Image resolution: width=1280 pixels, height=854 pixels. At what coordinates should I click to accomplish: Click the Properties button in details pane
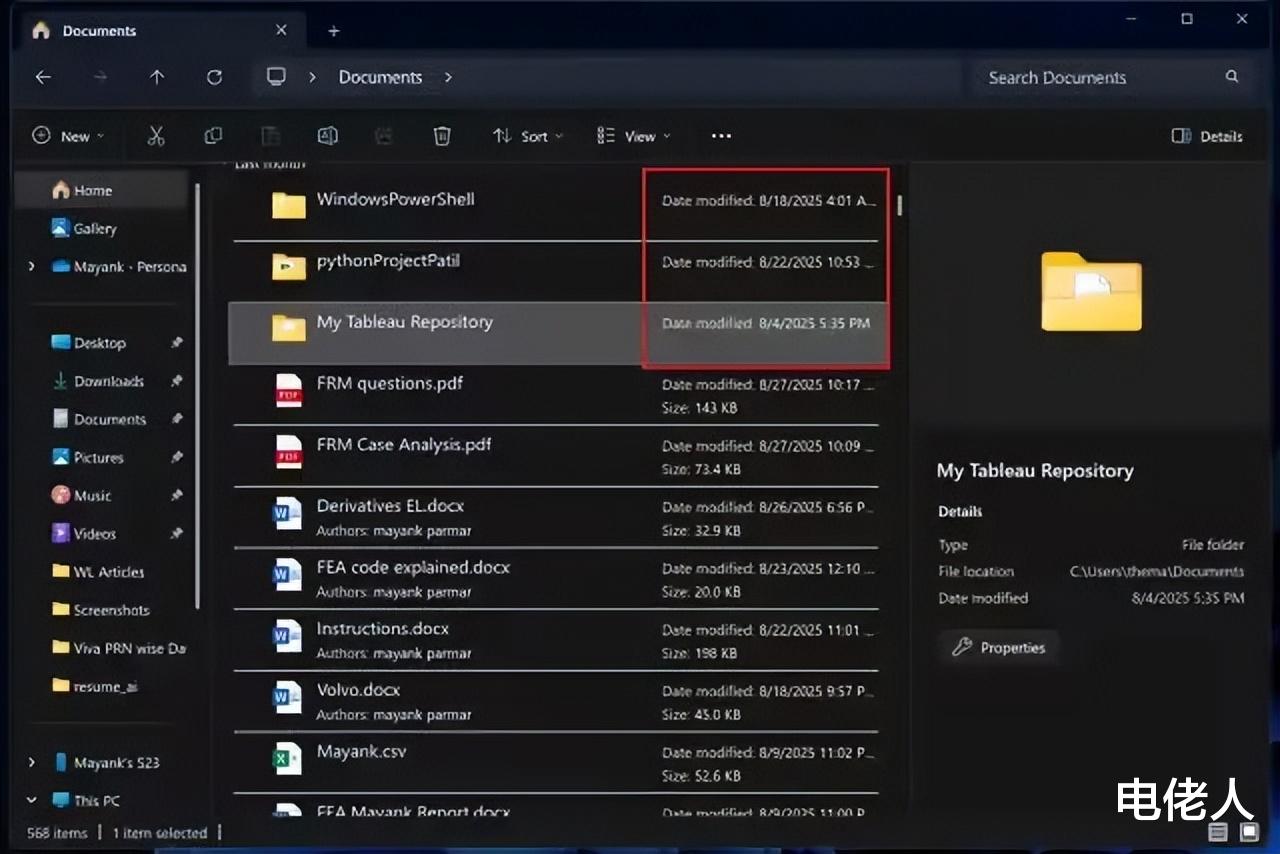[x=998, y=648]
